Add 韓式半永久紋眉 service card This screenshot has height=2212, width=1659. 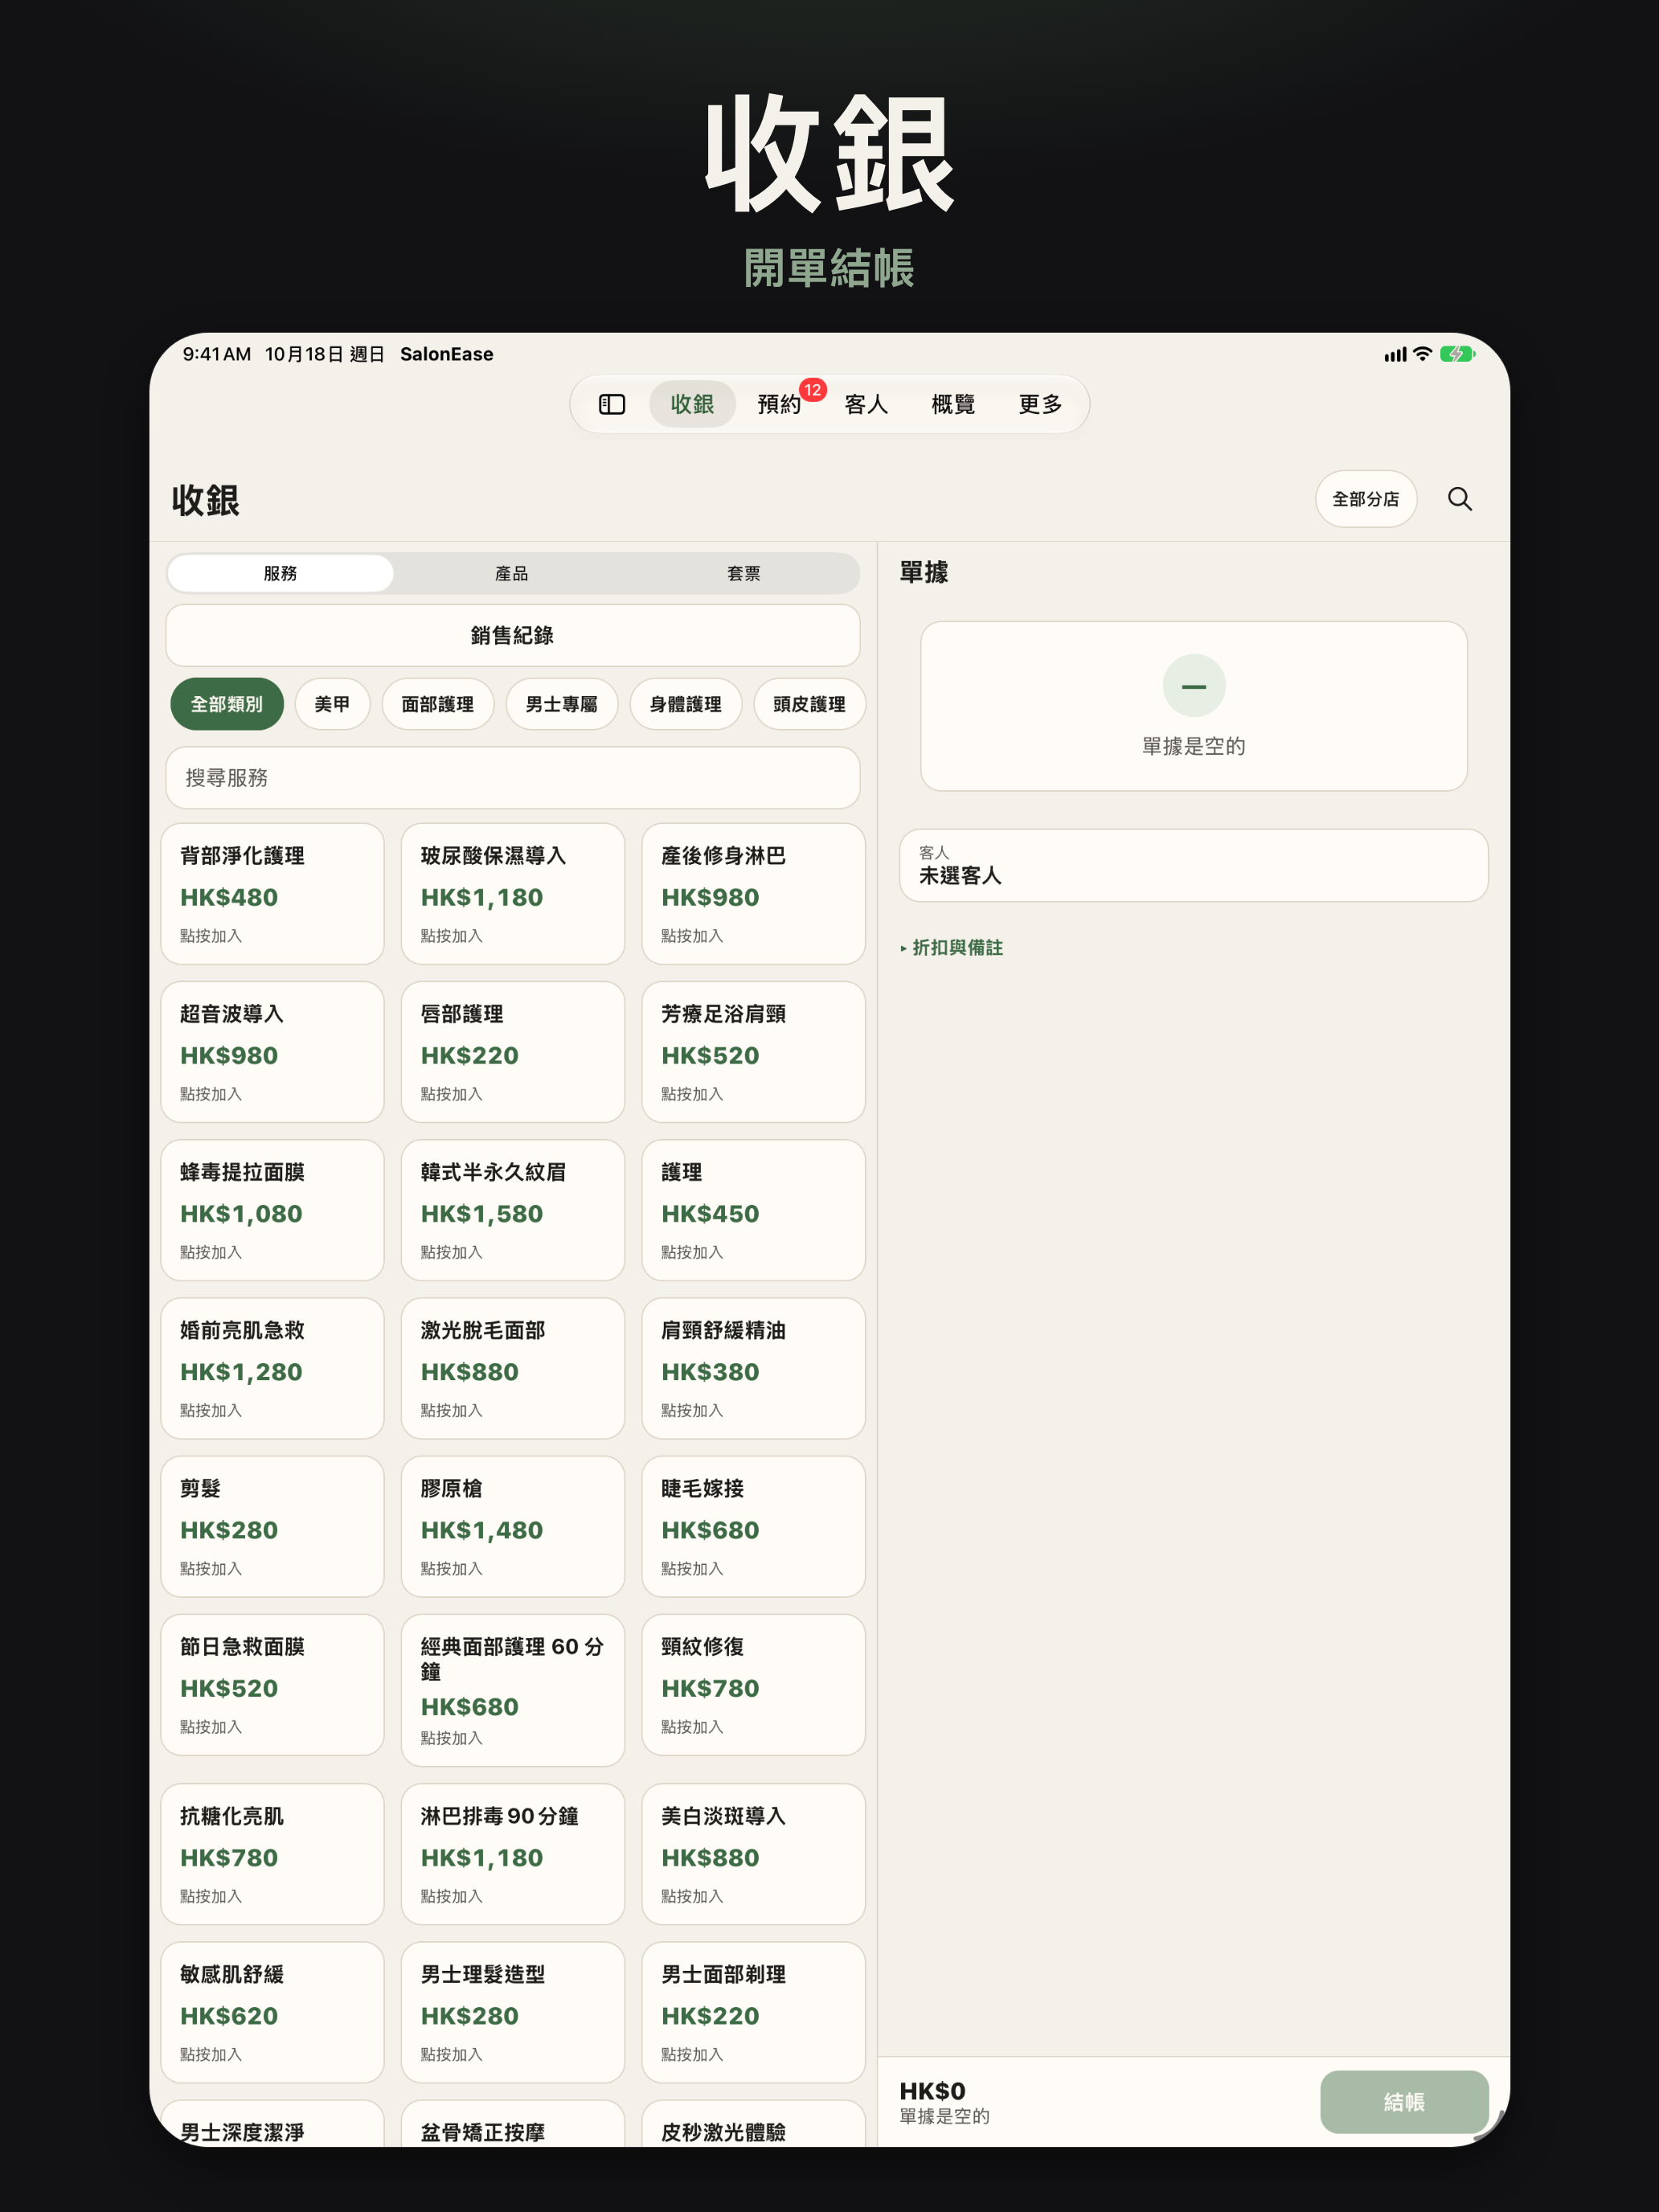513,1210
